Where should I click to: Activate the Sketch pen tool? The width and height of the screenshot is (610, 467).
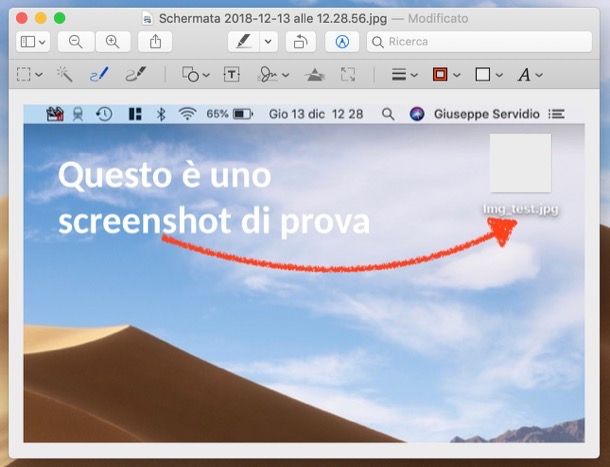99,74
